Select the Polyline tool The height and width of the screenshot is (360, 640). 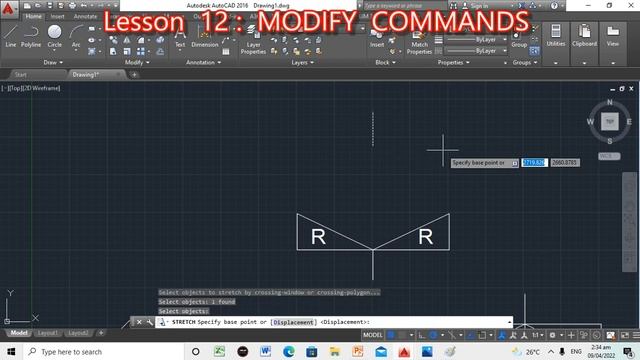coord(31,36)
